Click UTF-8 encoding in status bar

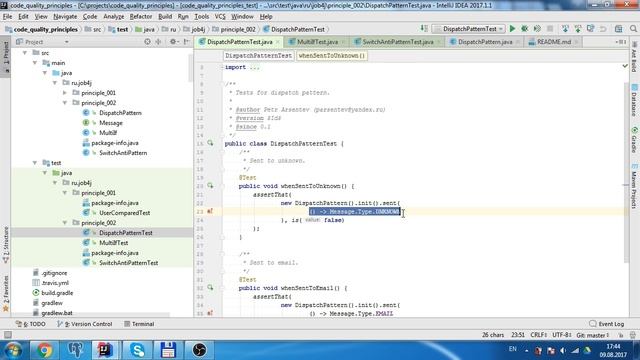561,335
